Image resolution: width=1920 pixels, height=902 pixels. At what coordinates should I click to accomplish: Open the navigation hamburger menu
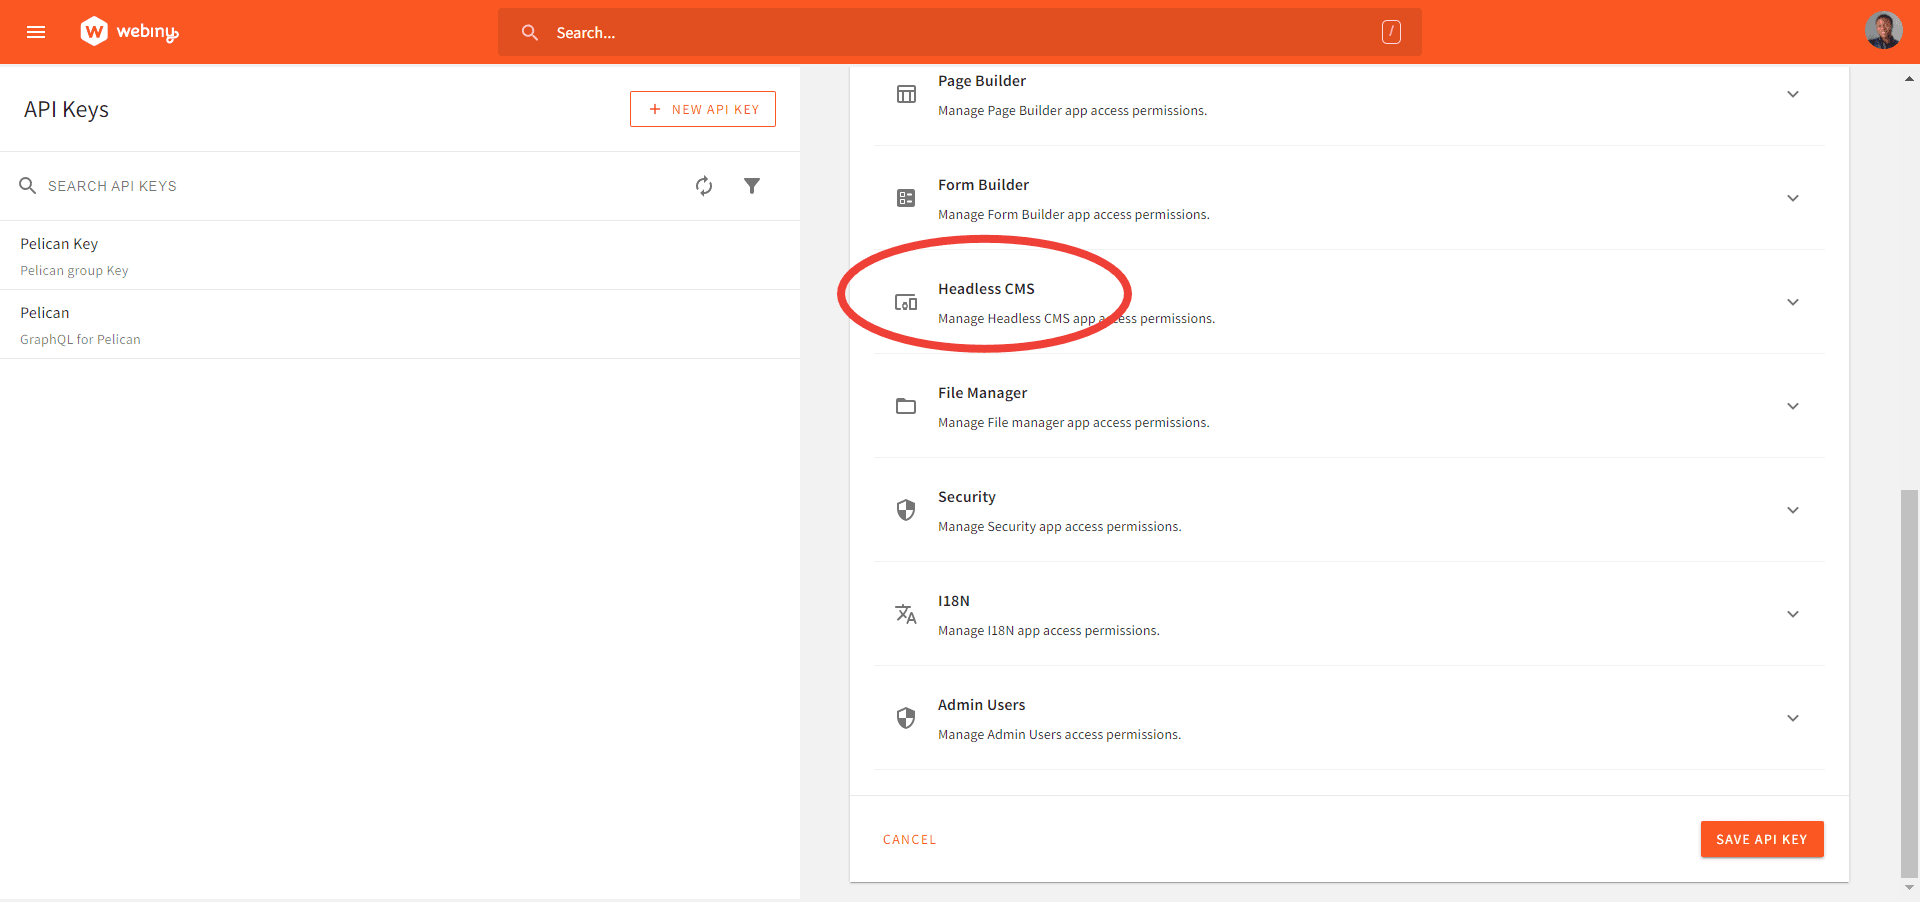tap(36, 31)
